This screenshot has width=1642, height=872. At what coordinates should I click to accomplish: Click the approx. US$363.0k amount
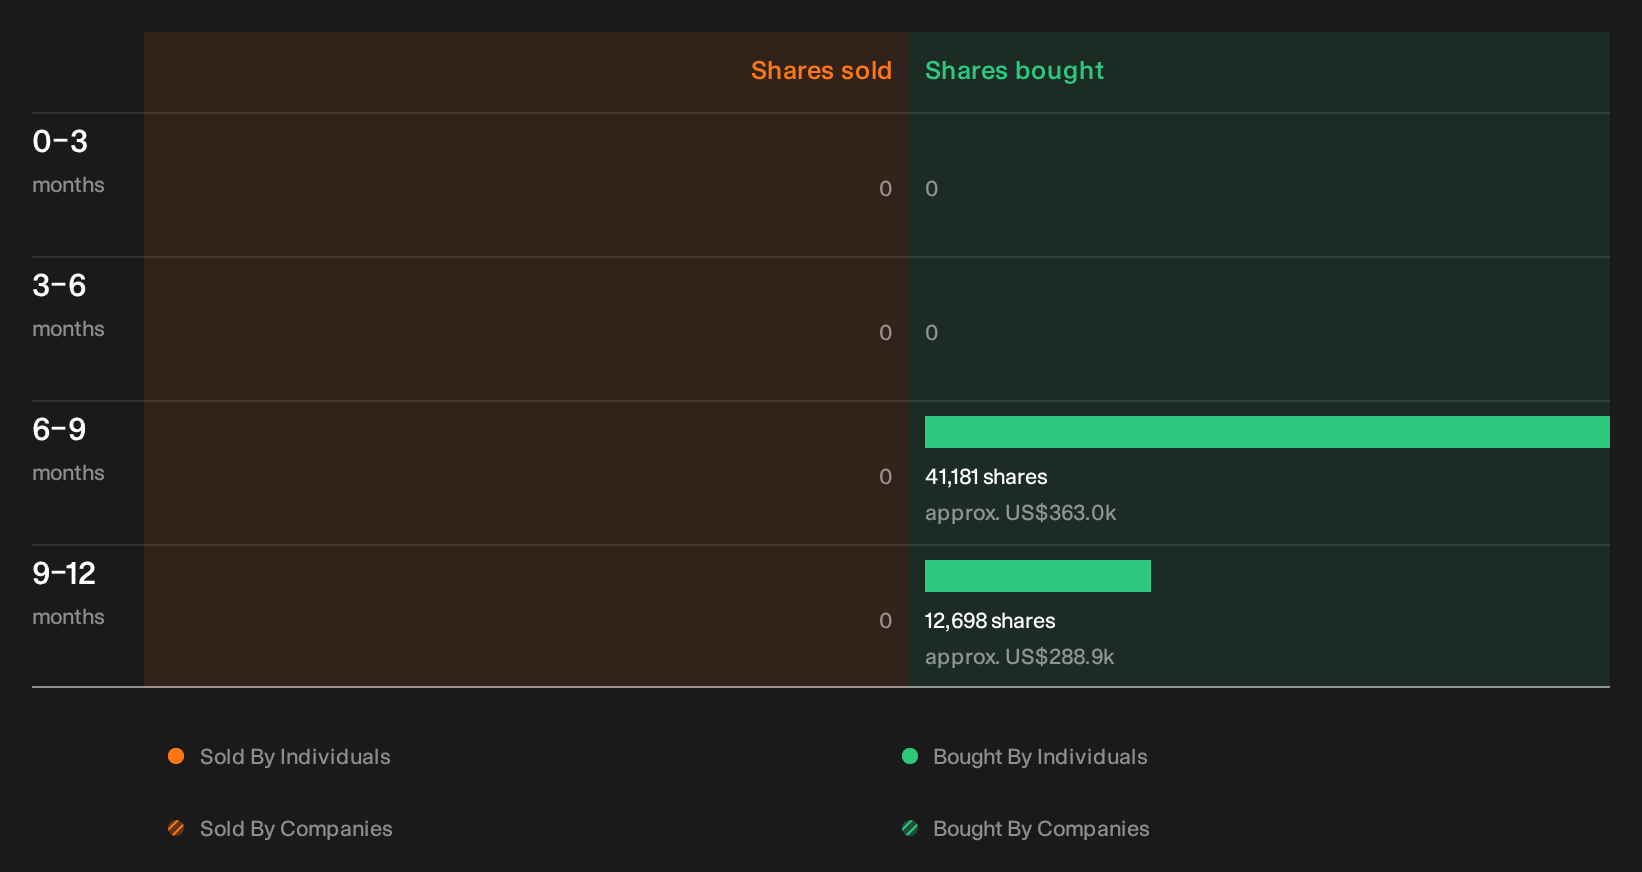tap(1020, 513)
